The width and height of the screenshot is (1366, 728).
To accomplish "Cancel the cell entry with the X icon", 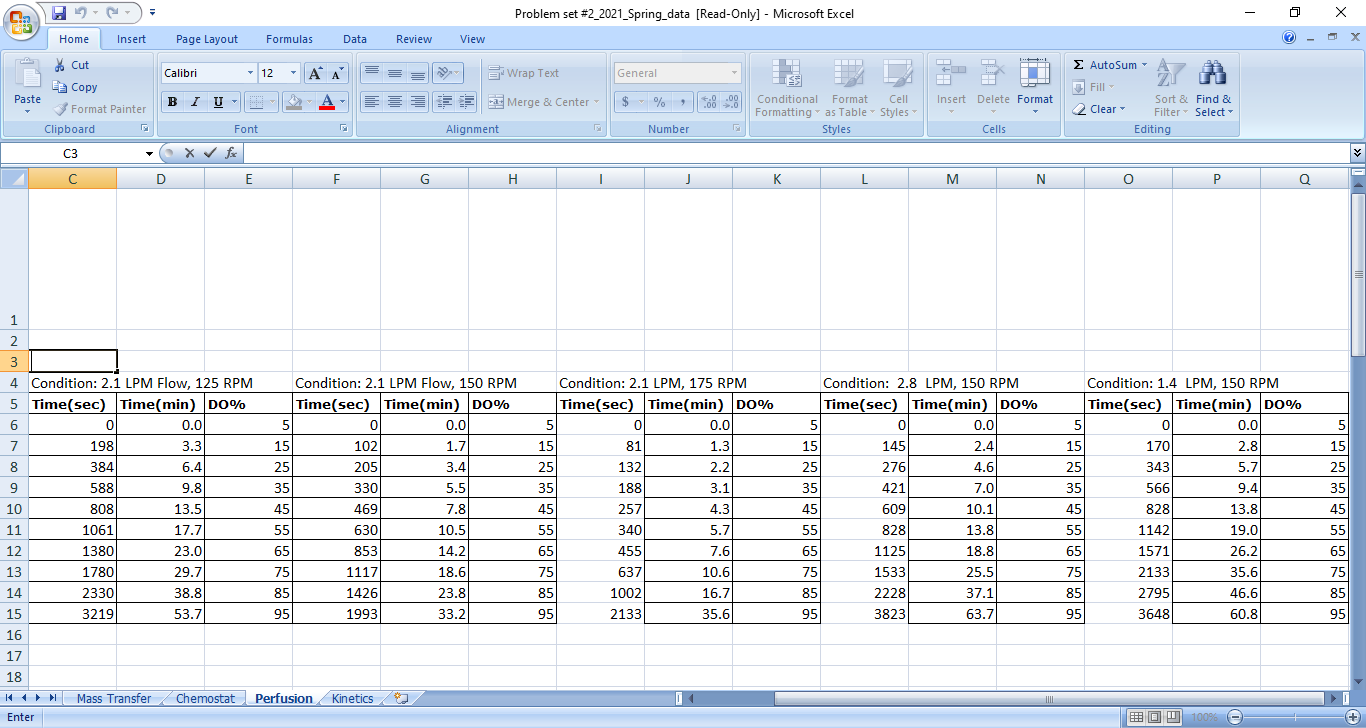I will tap(189, 153).
